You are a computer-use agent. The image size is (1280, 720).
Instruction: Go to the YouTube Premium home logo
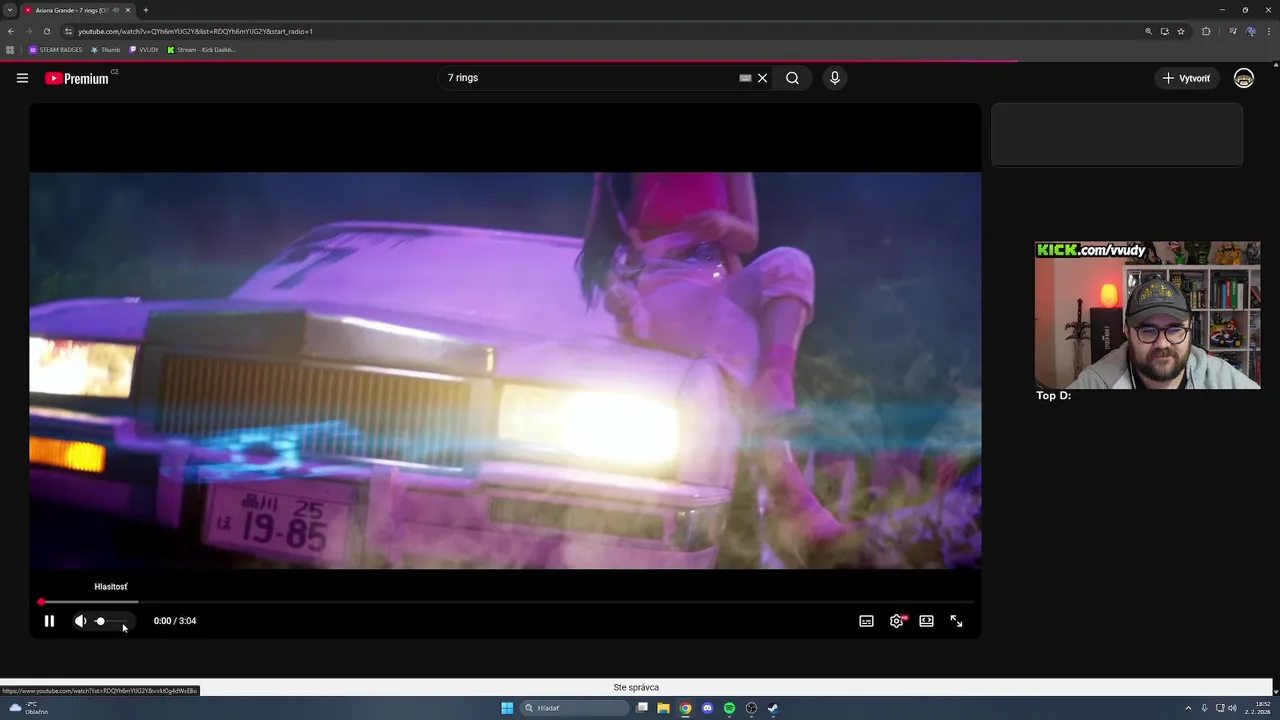click(77, 78)
